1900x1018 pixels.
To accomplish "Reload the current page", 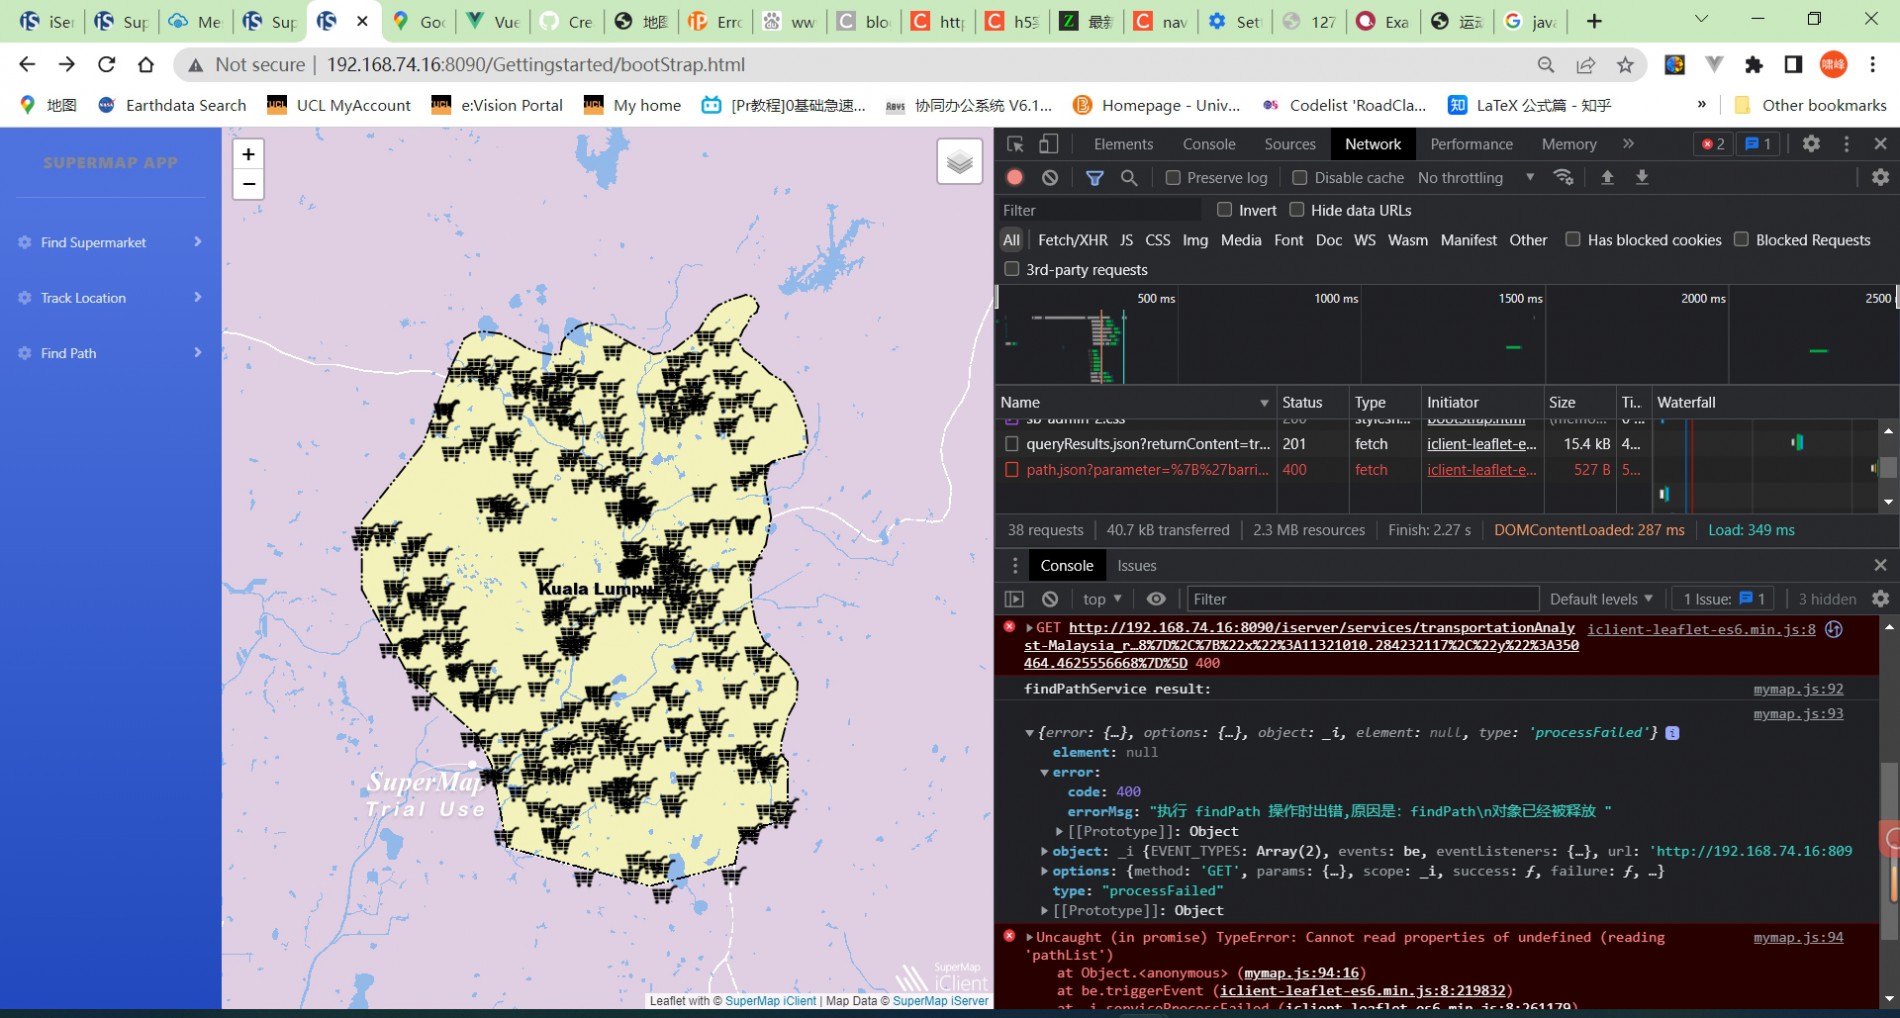I will click(106, 64).
